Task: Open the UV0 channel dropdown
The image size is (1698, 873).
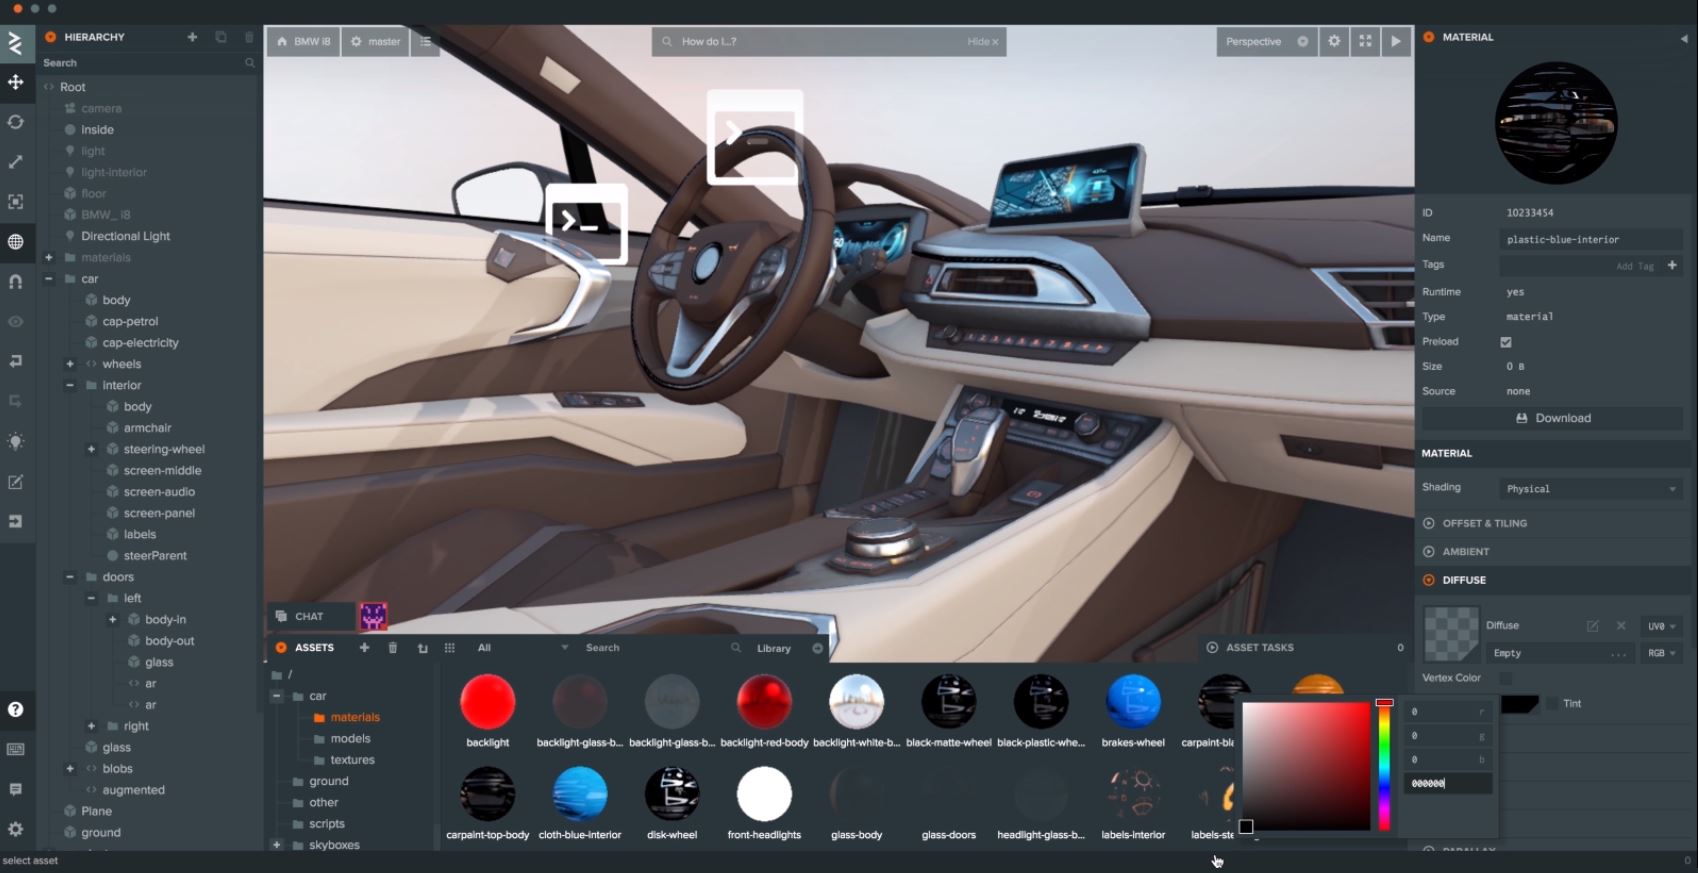Action: pos(1661,626)
